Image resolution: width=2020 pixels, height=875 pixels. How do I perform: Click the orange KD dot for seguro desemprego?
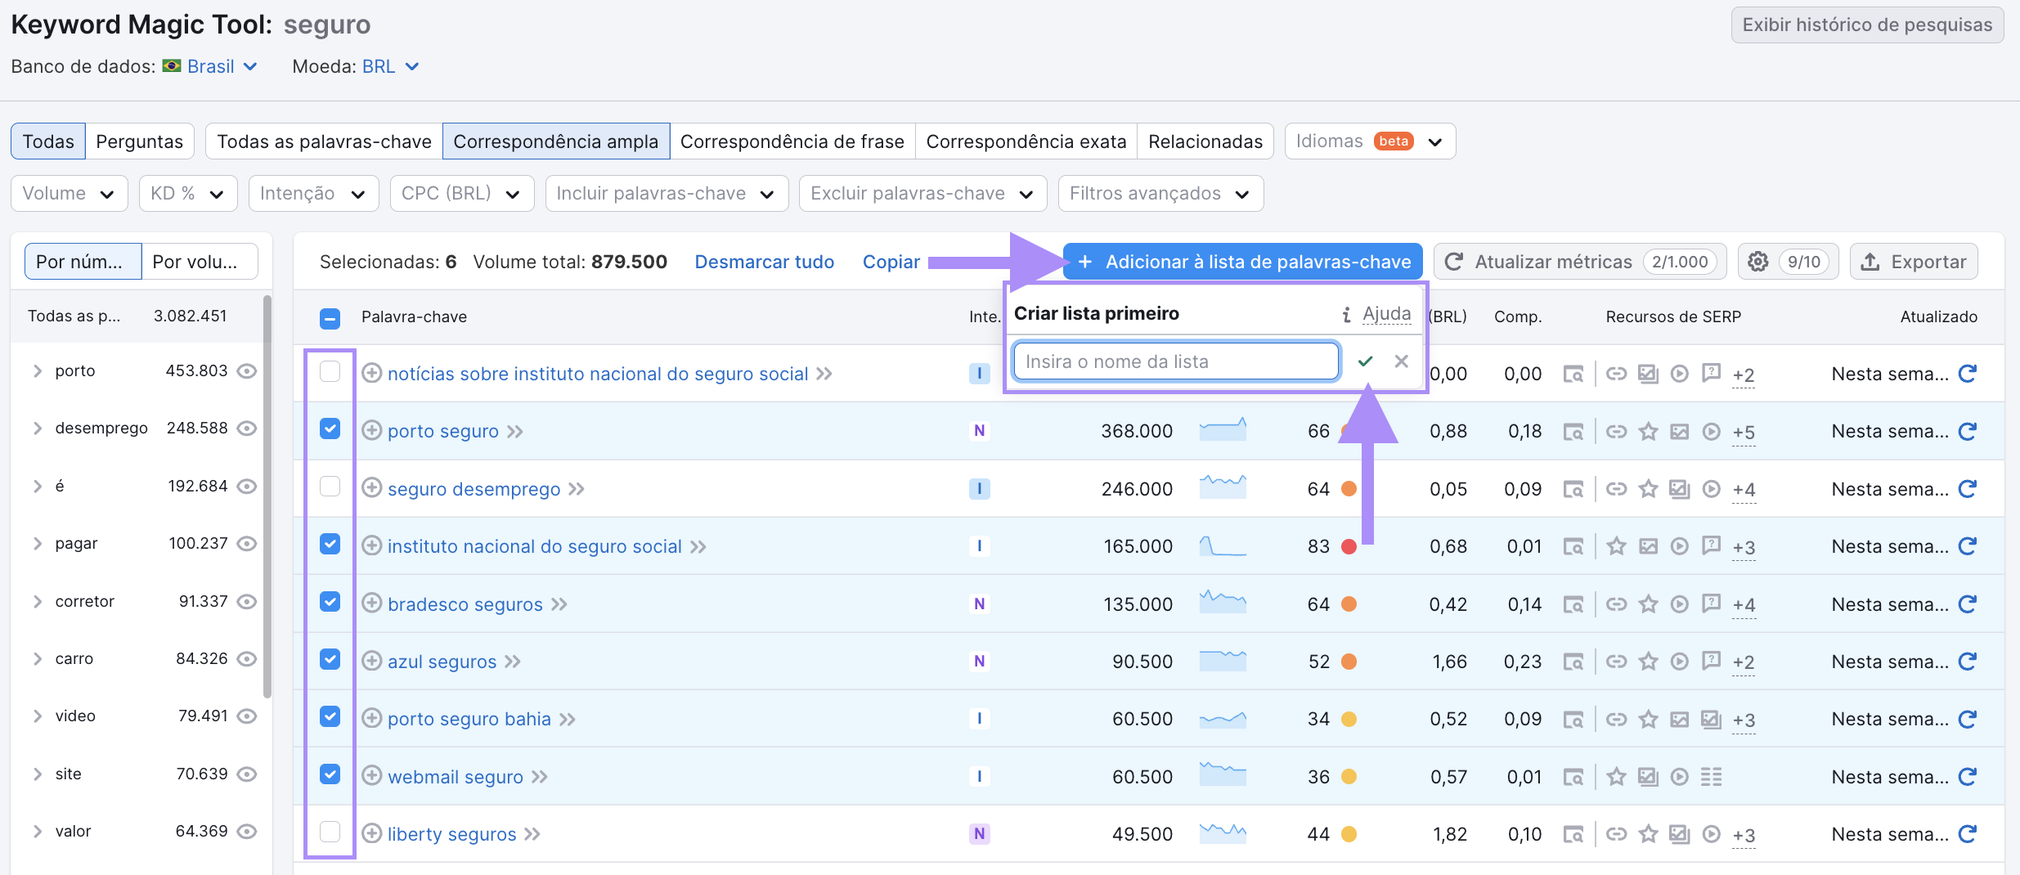point(1349,489)
